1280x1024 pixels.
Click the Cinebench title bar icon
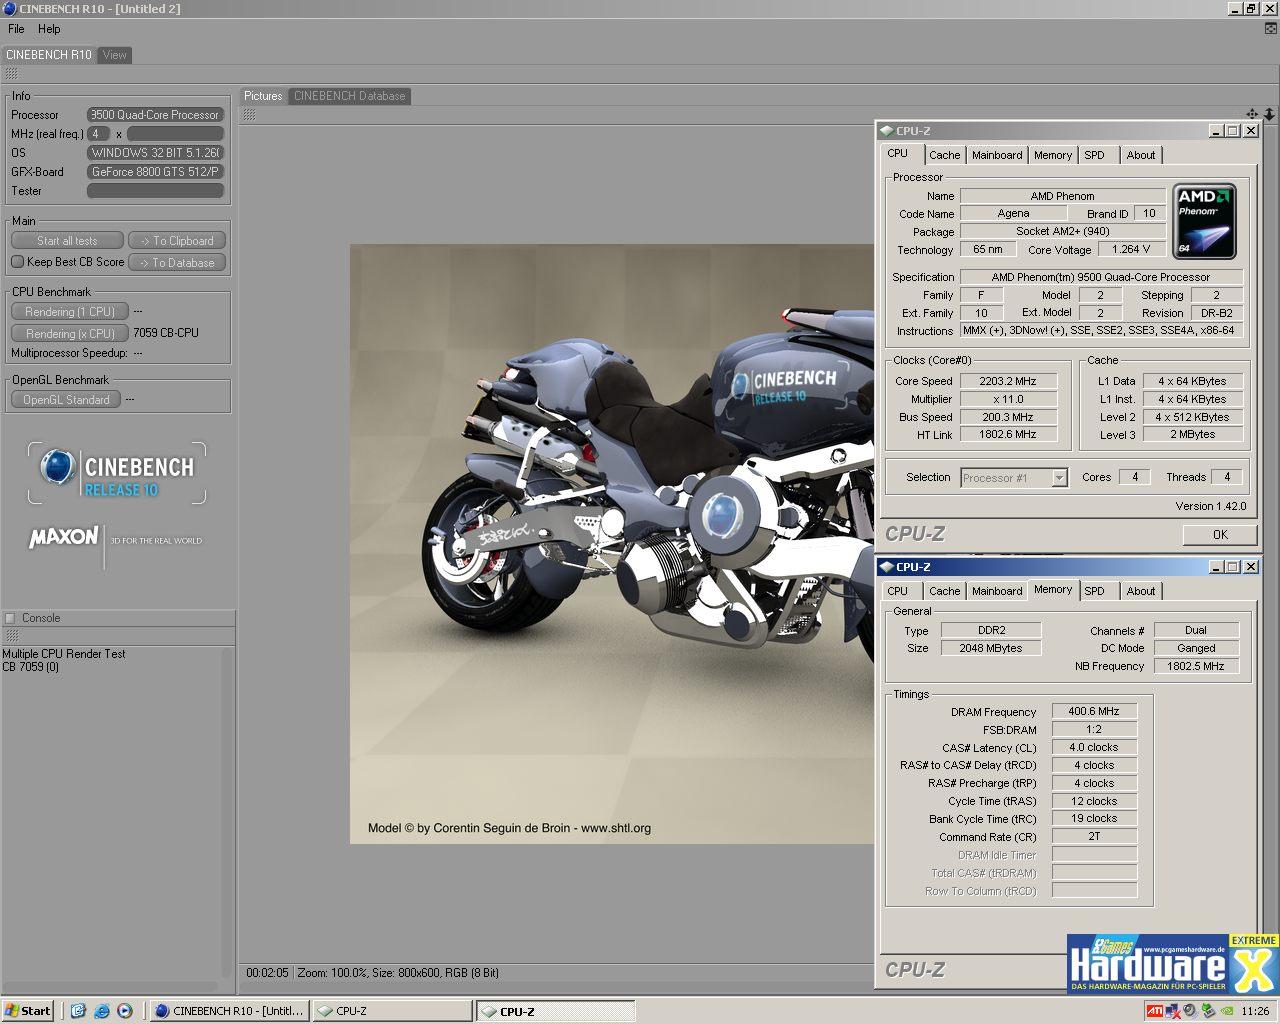coord(9,9)
